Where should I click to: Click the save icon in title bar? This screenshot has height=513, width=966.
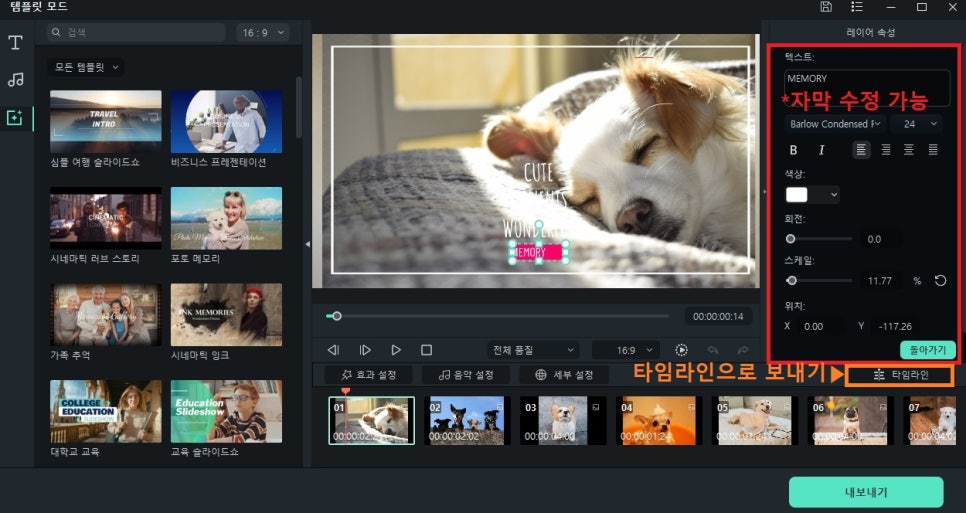click(x=826, y=7)
